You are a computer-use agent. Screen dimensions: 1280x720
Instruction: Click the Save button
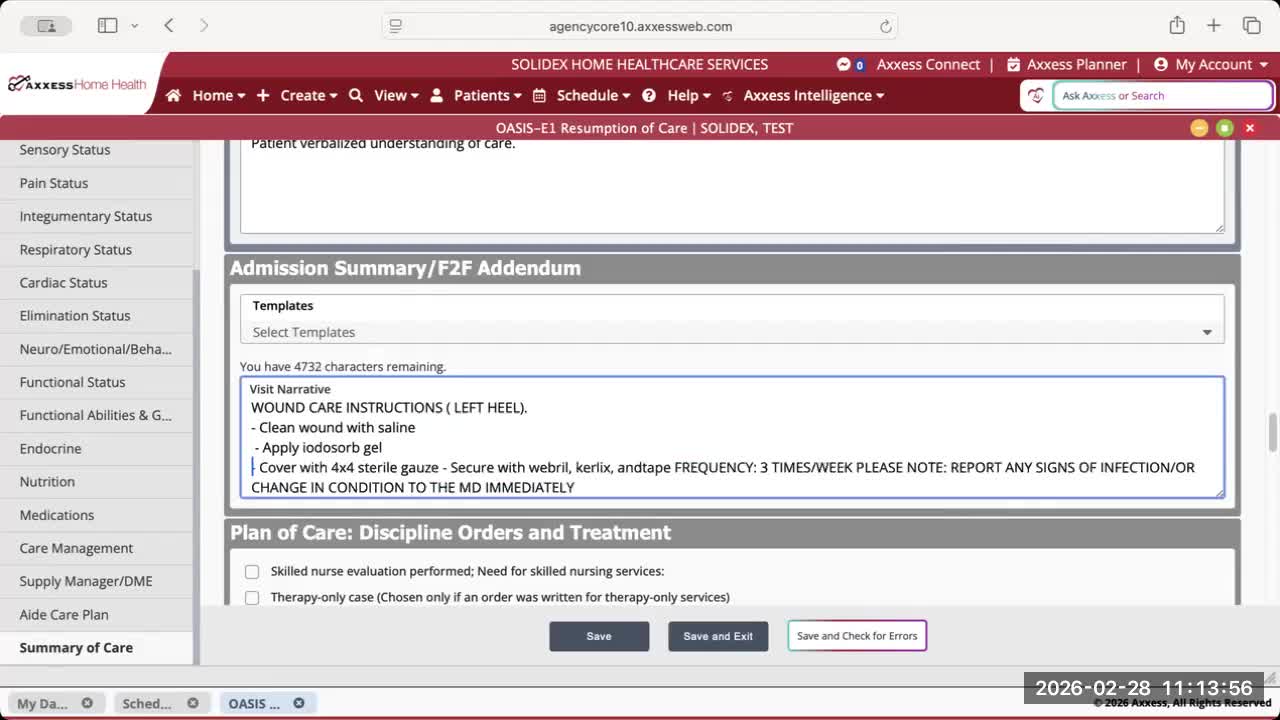pos(599,636)
